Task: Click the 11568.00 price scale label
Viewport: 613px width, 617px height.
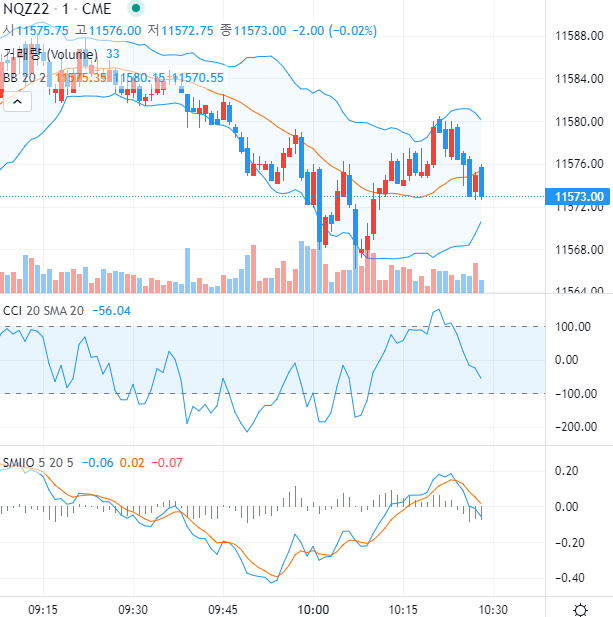Action: tap(582, 250)
